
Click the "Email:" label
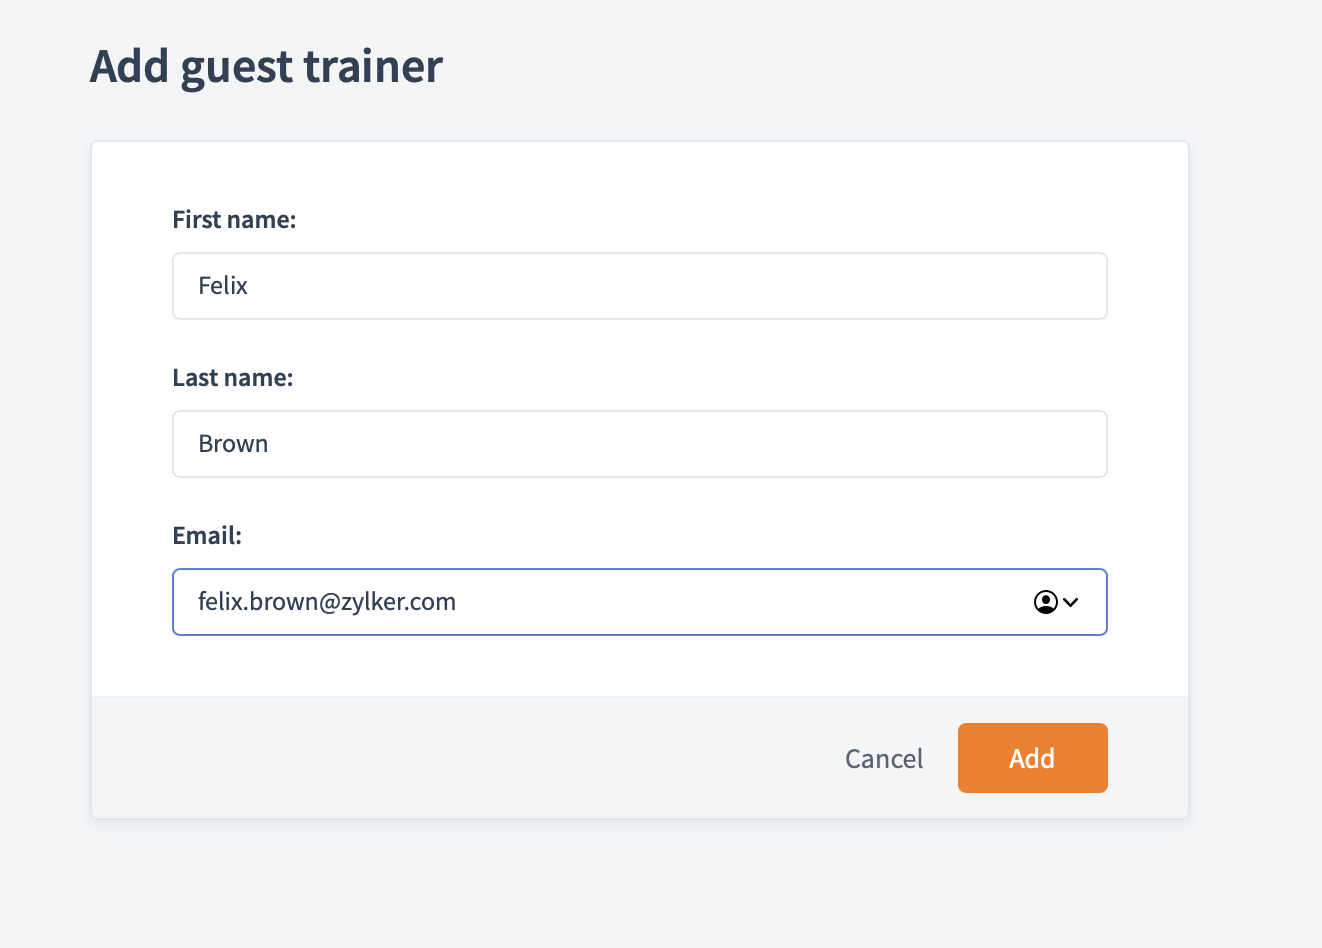(x=207, y=536)
